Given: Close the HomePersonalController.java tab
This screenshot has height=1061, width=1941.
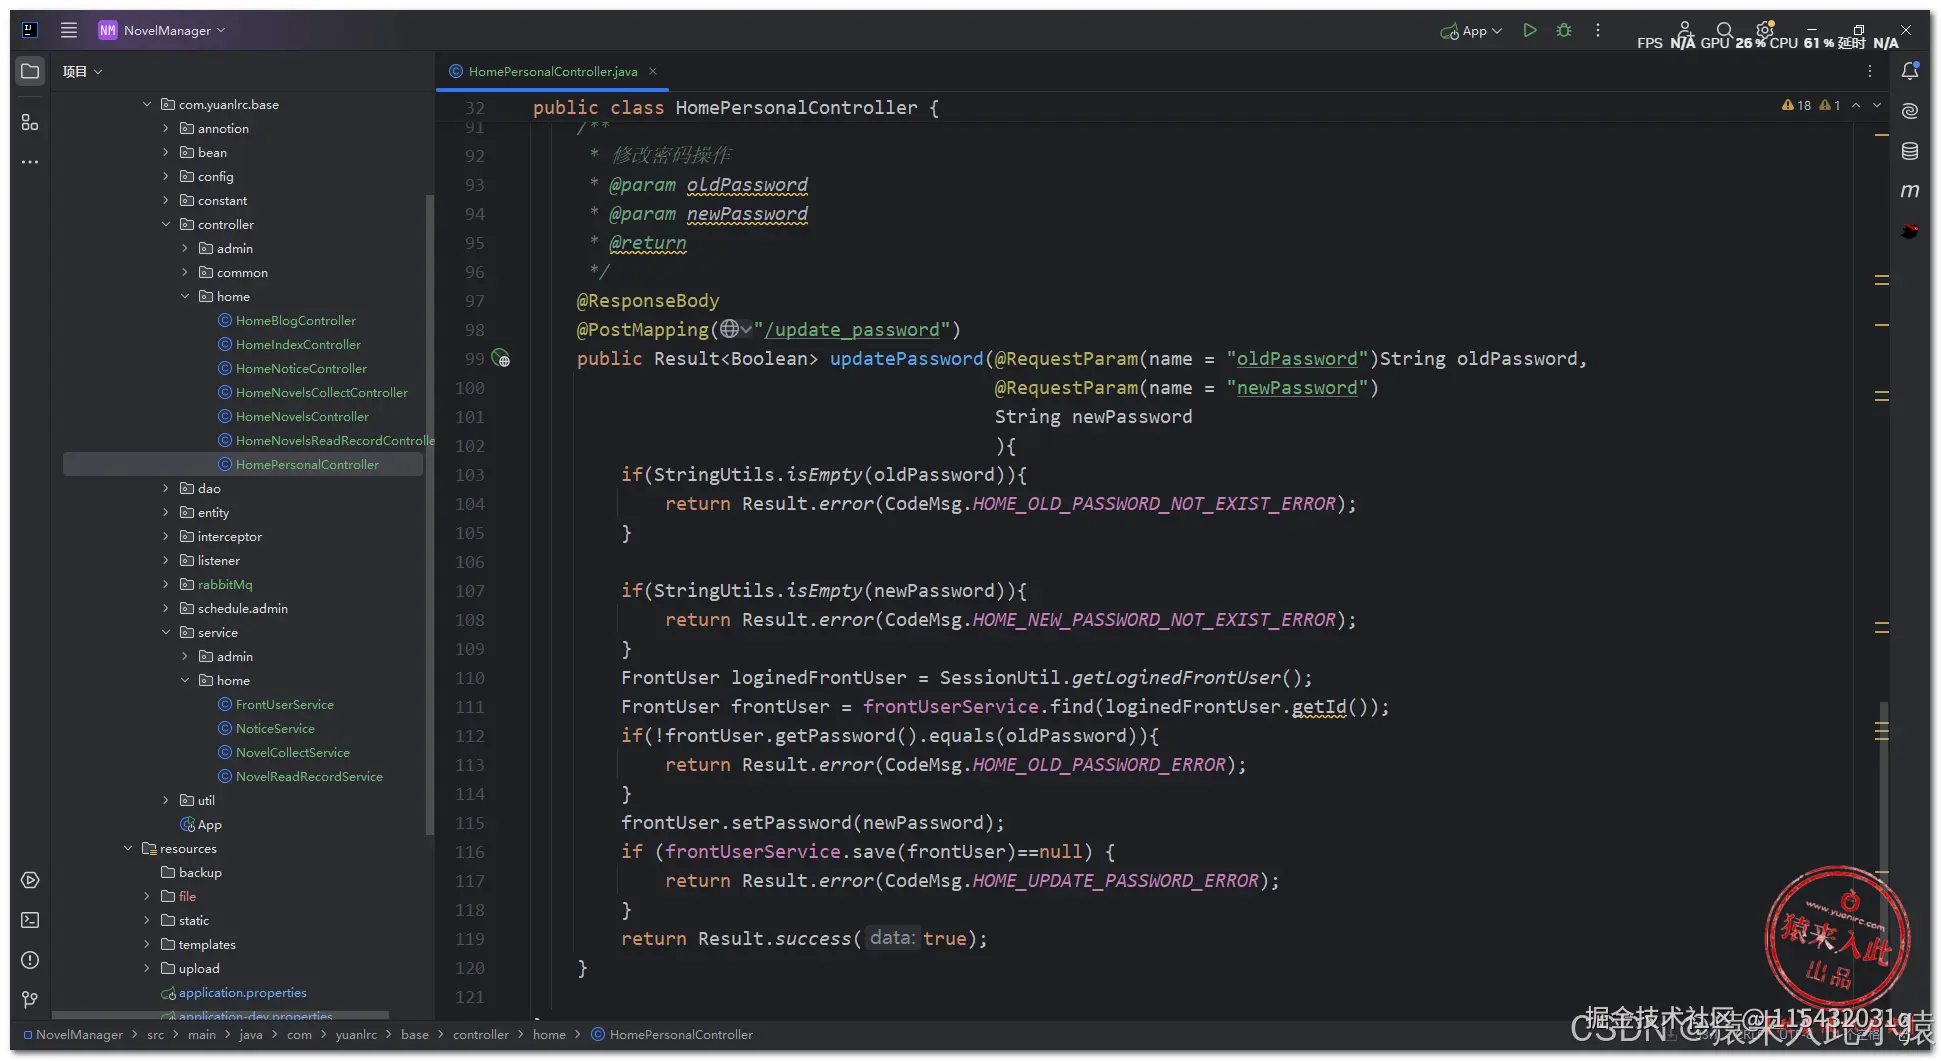Looking at the screenshot, I should click(x=653, y=71).
